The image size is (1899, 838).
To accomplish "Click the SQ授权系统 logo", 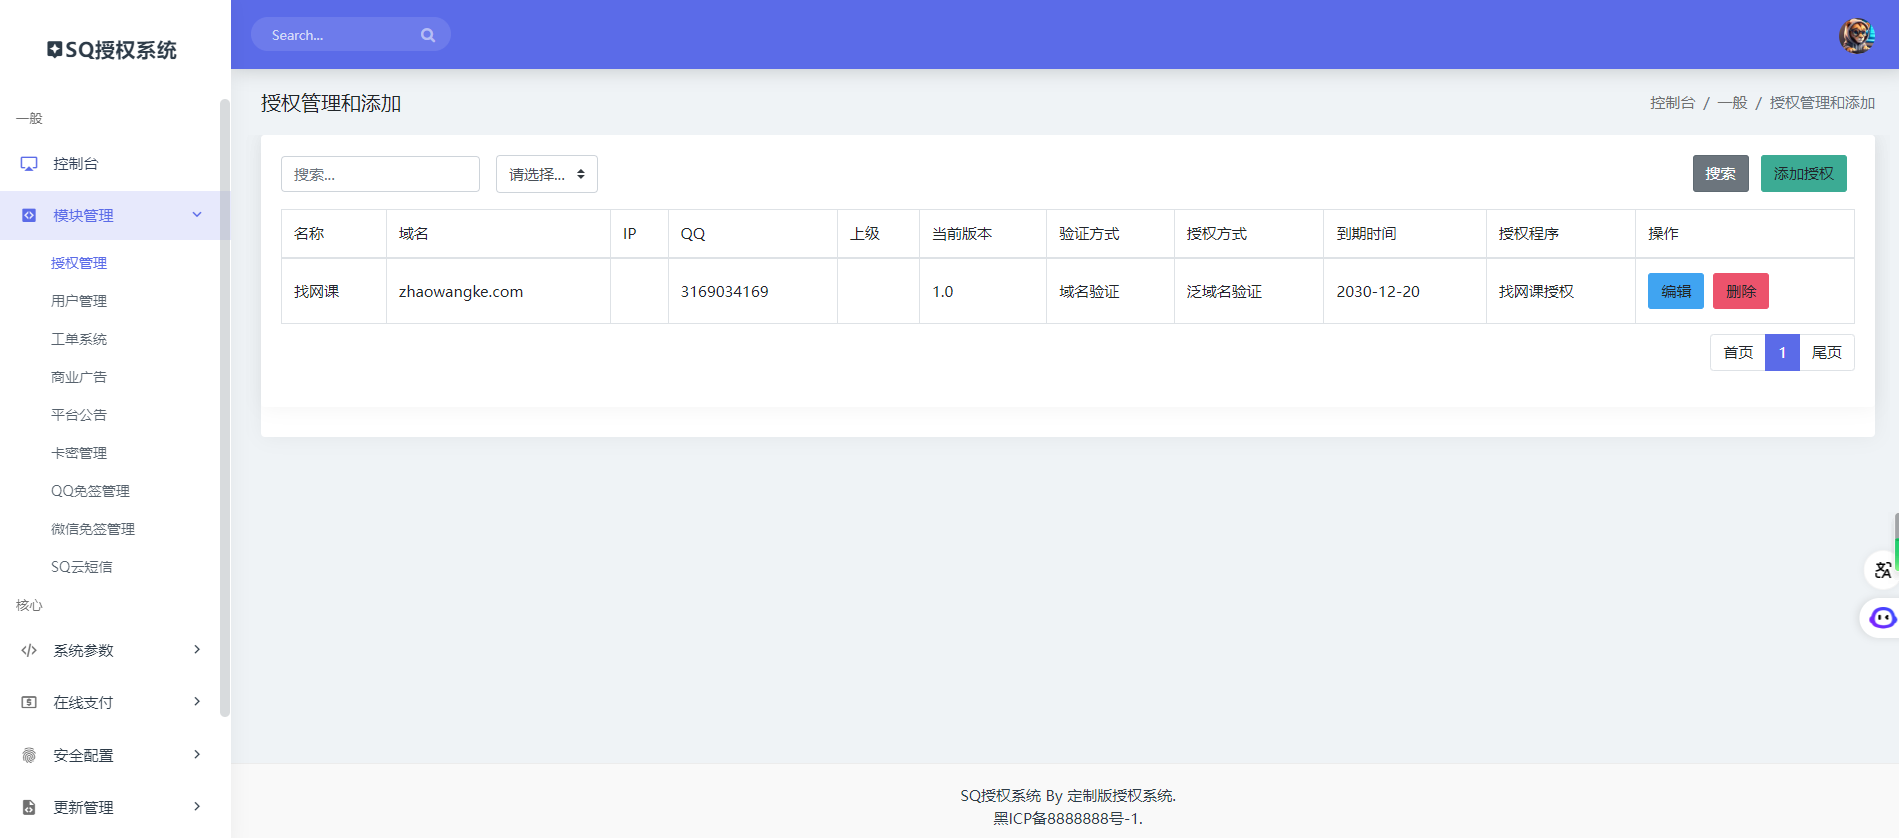I will [x=112, y=50].
